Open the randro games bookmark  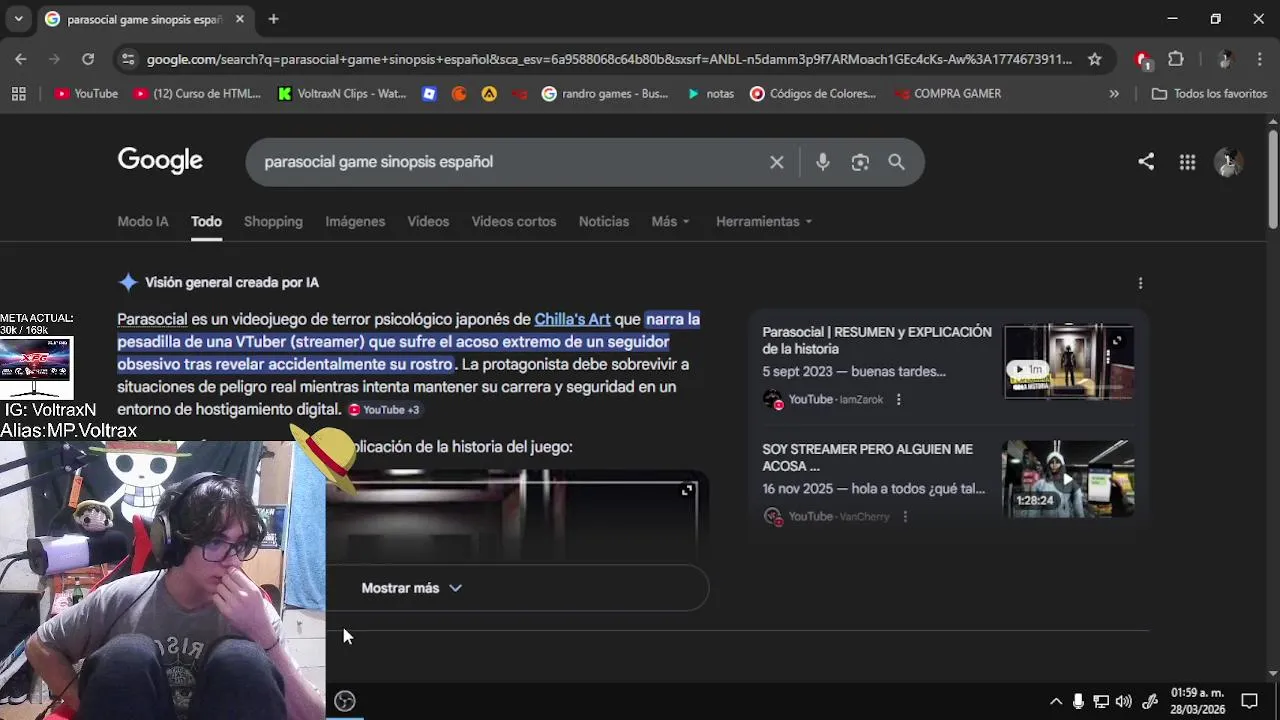(605, 94)
